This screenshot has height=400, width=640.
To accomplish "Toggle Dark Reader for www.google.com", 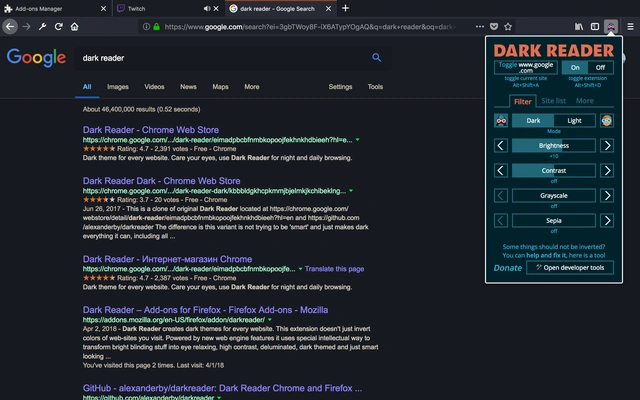I will pos(526,67).
